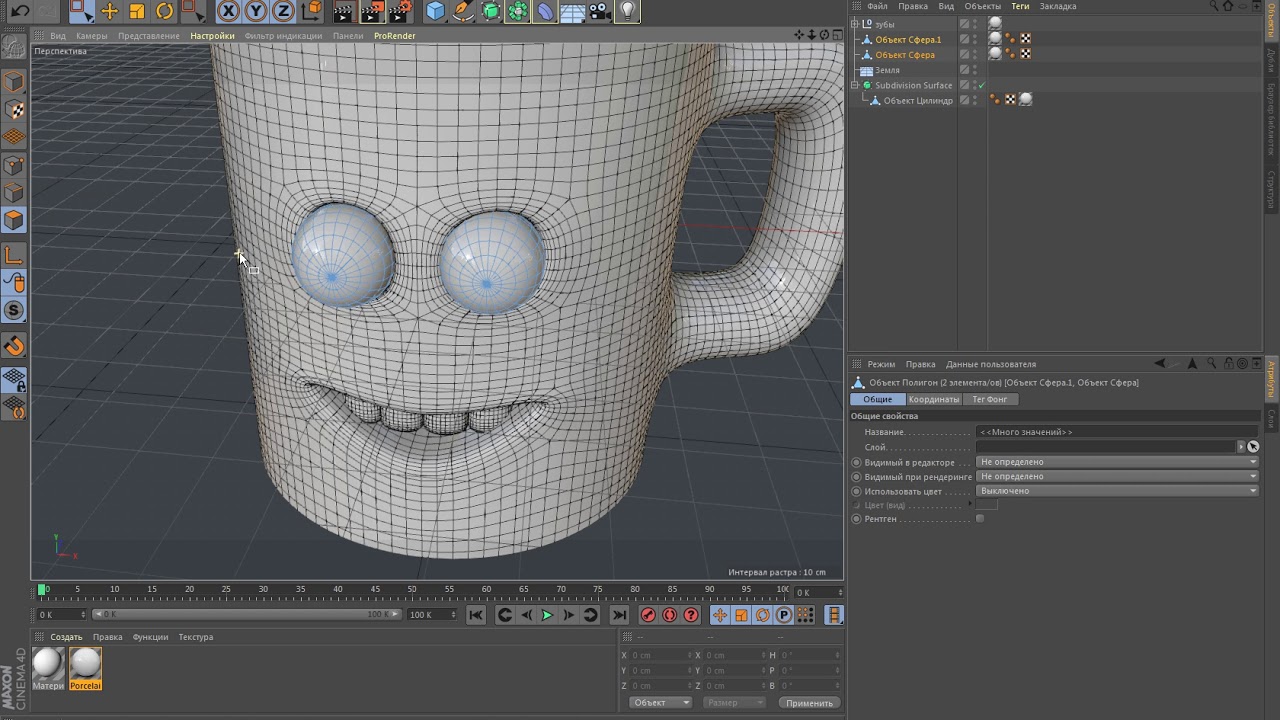Open the 'Использовать цвет' dropdown
This screenshot has width=1280, height=720.
coord(1116,491)
